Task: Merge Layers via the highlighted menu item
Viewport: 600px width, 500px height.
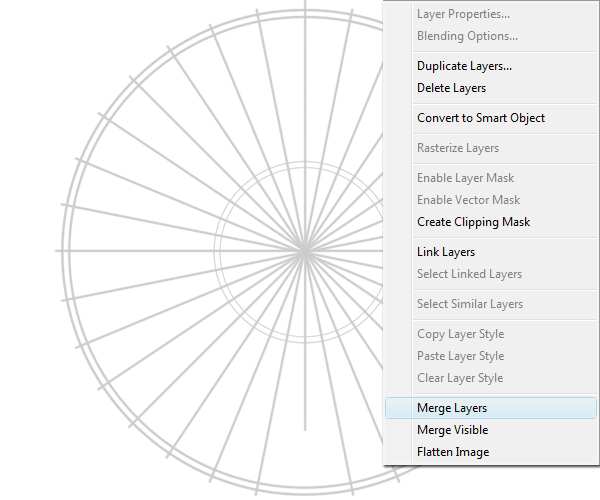Action: (x=452, y=408)
